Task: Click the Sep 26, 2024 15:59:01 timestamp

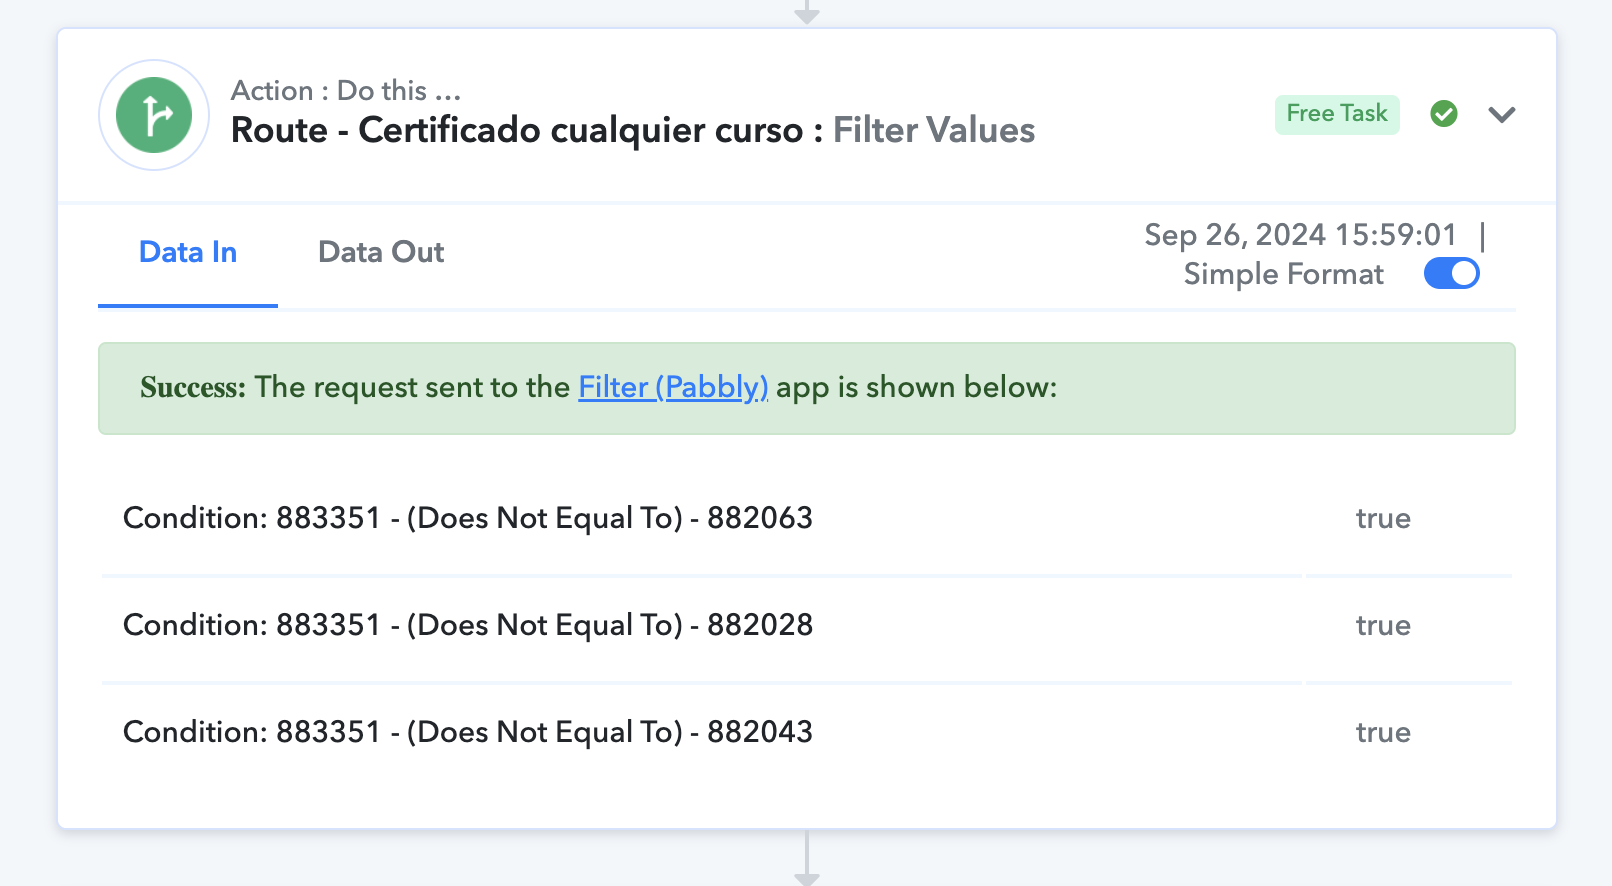Action: click(1300, 235)
